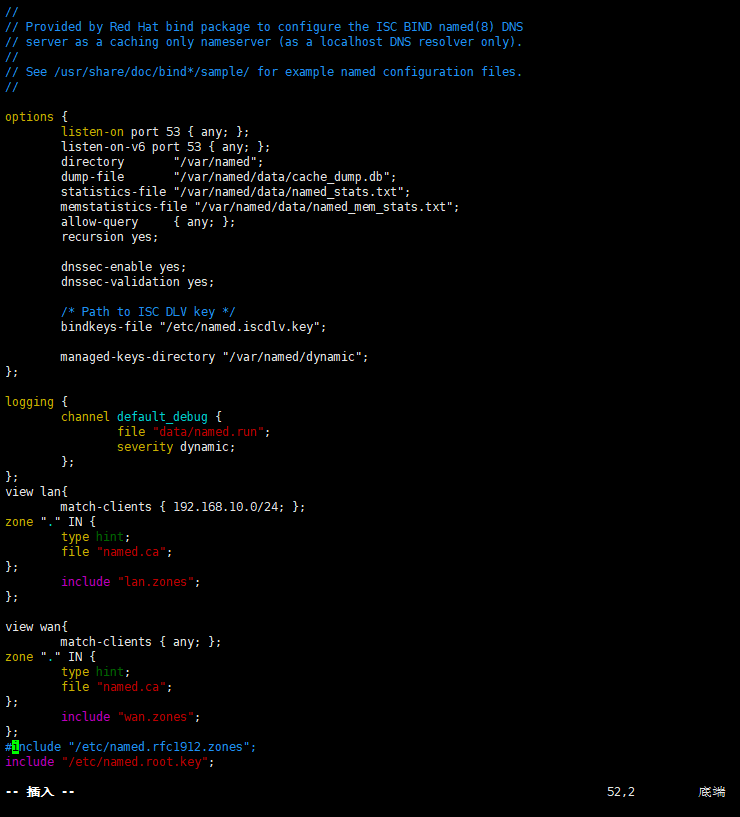Screen dimensions: 740x817
Task: Click the bindkeys-file named.iscdlv.key line
Action: pyautogui.click(x=193, y=327)
